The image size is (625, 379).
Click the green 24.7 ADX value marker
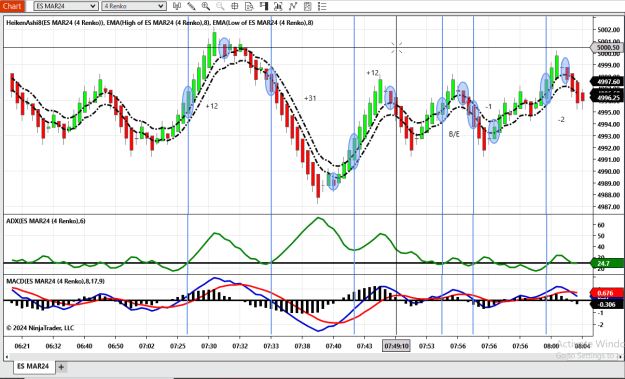coord(606,263)
